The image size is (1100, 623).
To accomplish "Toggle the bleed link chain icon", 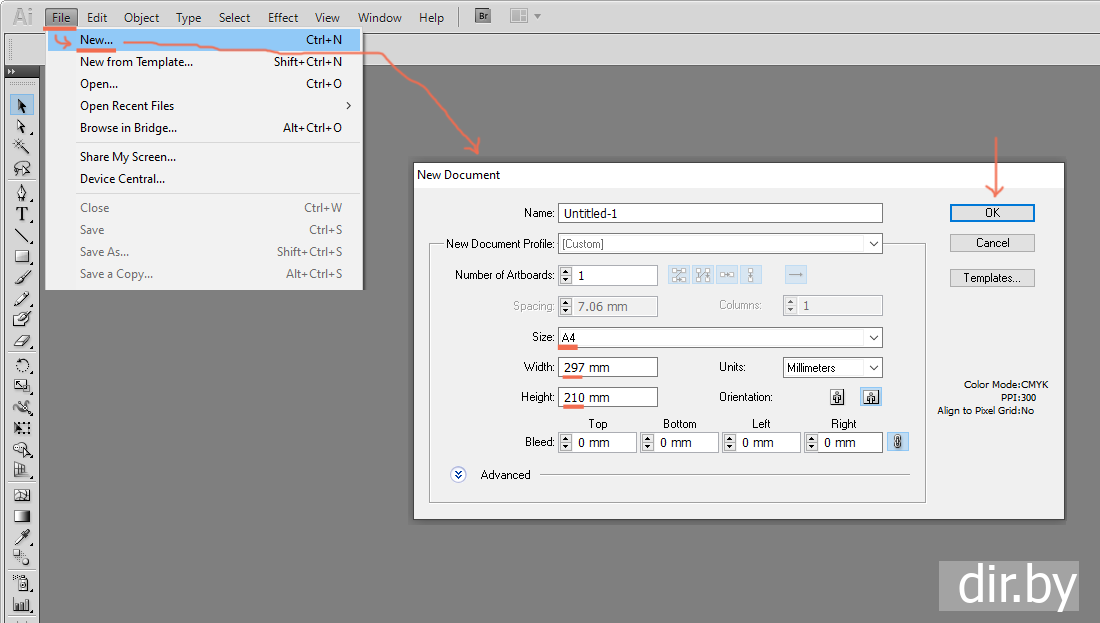I will (898, 442).
